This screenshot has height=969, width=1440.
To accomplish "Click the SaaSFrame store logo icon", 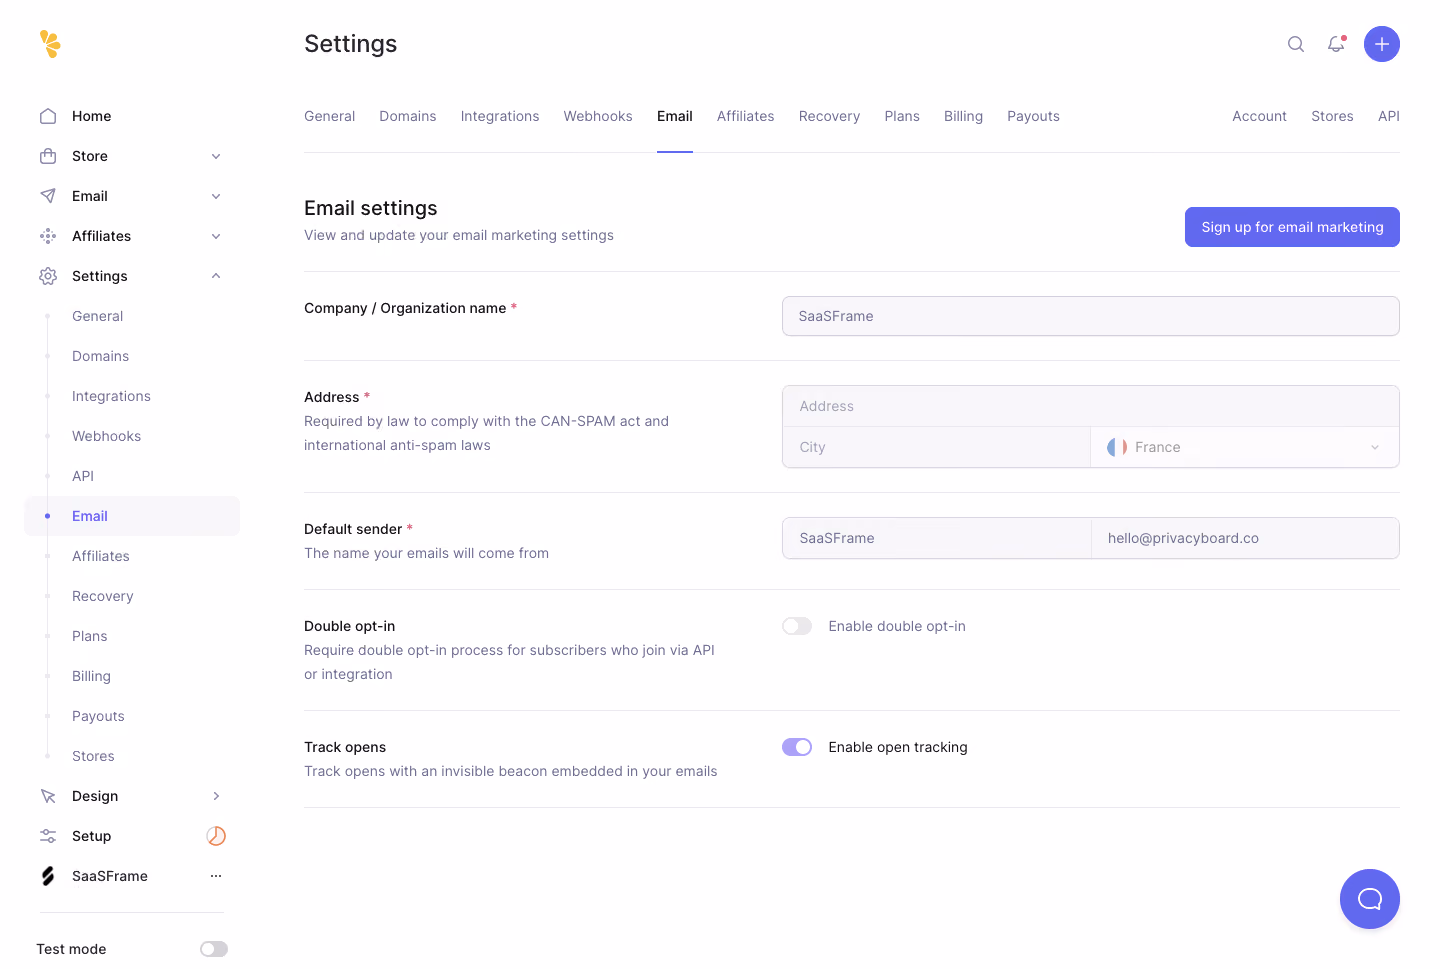I will 48,876.
